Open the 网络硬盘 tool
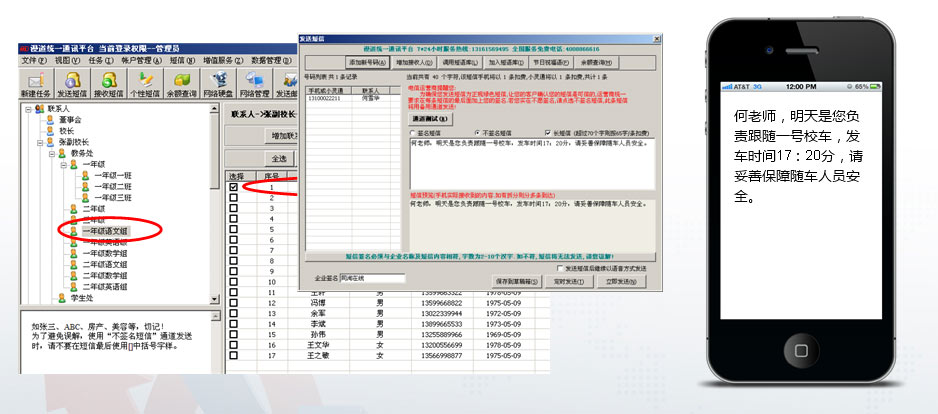938x414 pixels. click(x=218, y=84)
